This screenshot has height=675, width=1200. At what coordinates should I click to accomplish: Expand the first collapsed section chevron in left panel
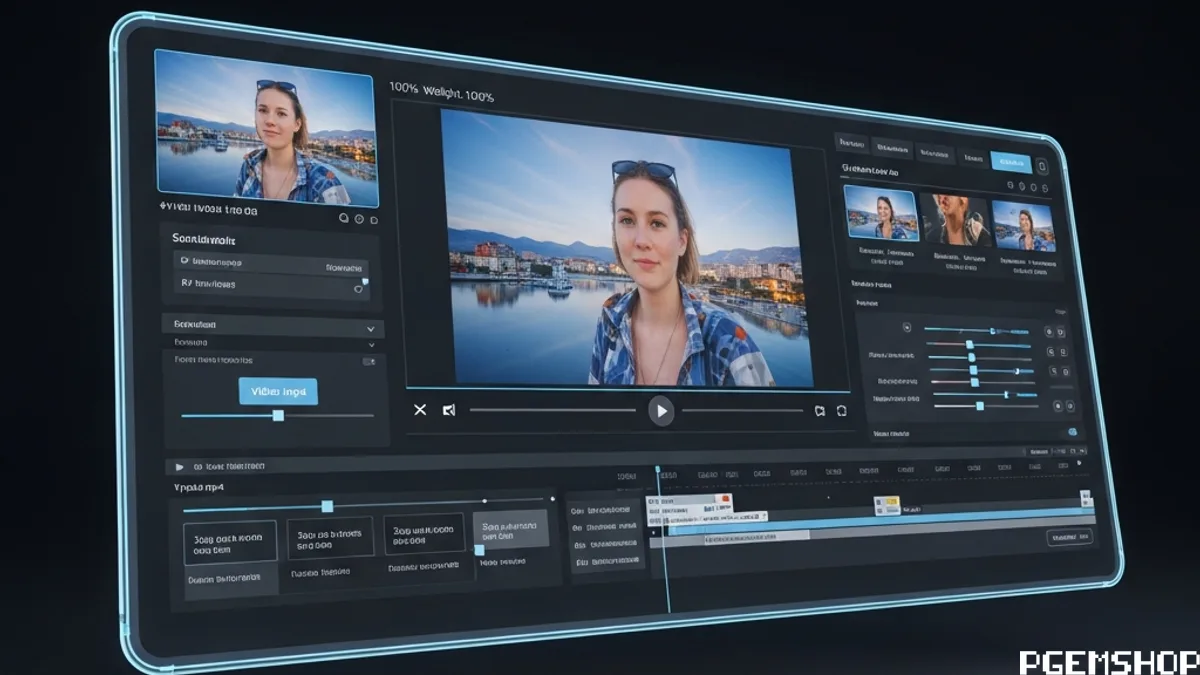(370, 328)
